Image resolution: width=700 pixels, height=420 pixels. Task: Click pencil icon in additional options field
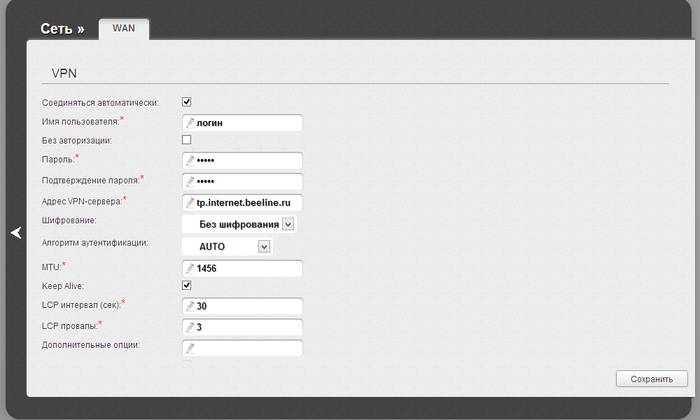[x=190, y=348]
